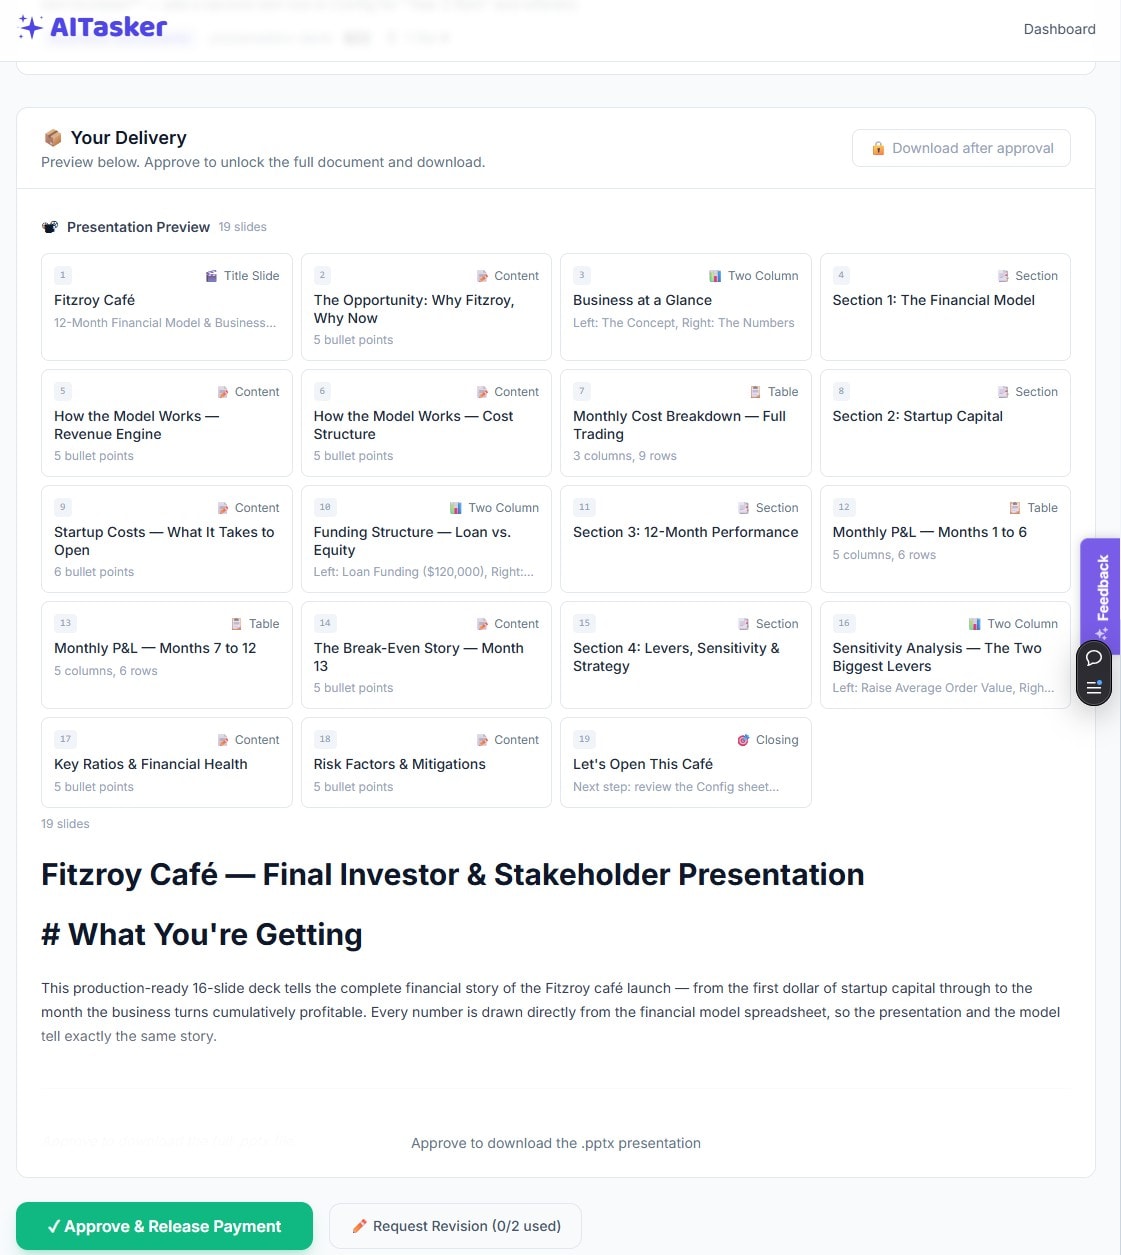The height and width of the screenshot is (1255, 1121).
Task: Click the lock icon on Download after approval
Action: (878, 147)
